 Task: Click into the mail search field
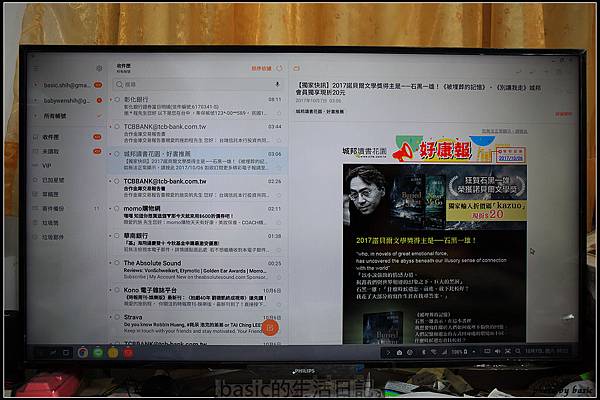[x=198, y=84]
